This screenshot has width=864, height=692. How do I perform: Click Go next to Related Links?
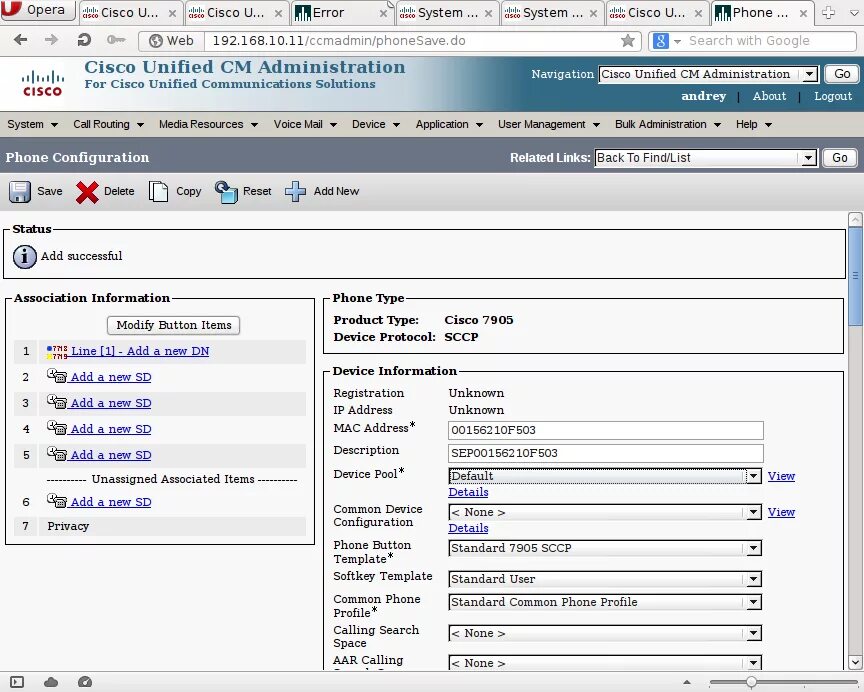(x=839, y=158)
